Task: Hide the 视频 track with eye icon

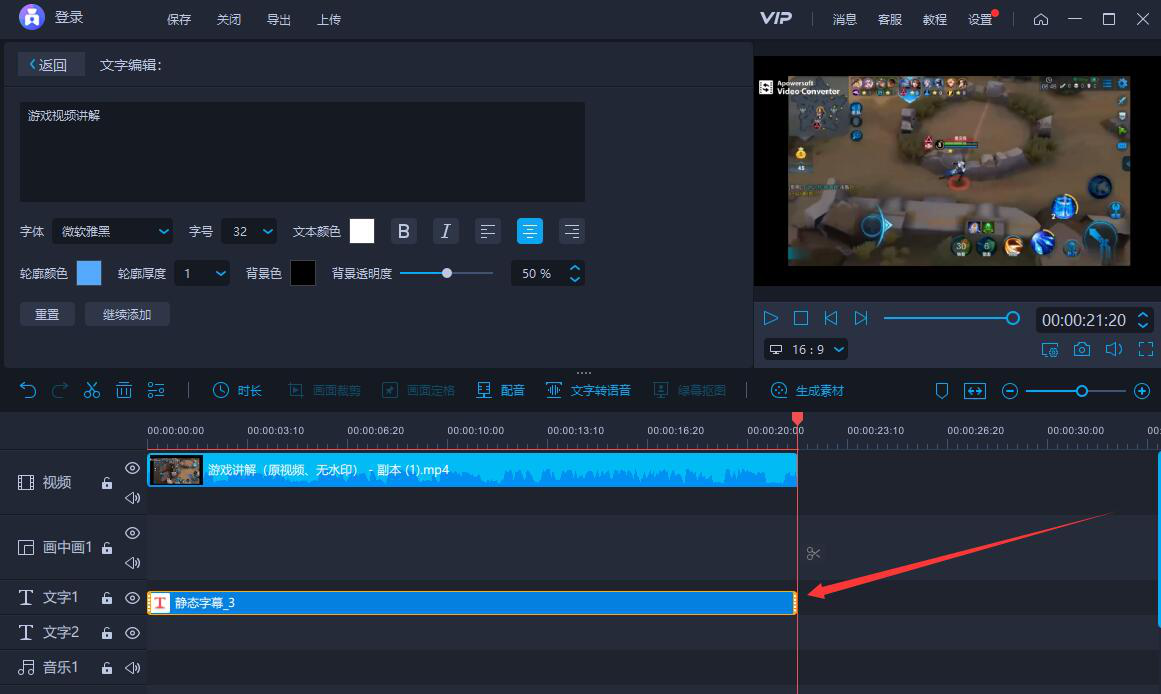Action: pyautogui.click(x=132, y=468)
